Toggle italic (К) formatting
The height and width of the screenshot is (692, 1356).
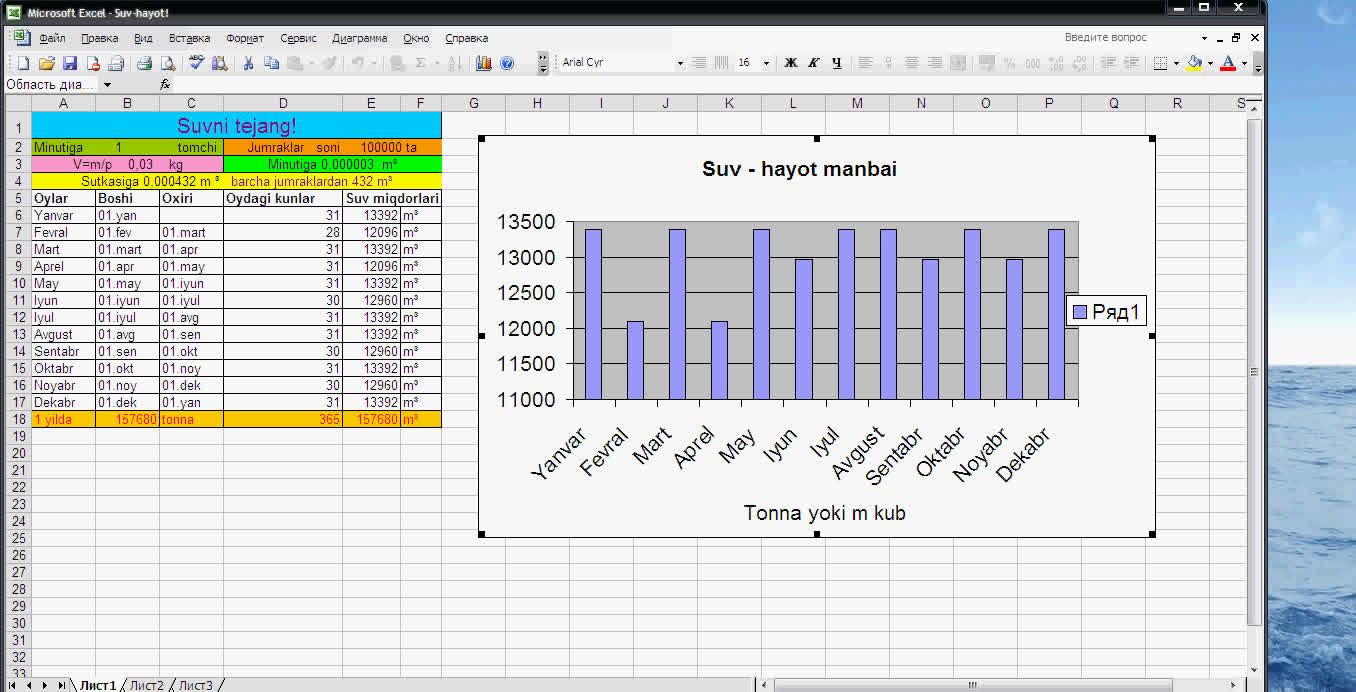pyautogui.click(x=813, y=63)
